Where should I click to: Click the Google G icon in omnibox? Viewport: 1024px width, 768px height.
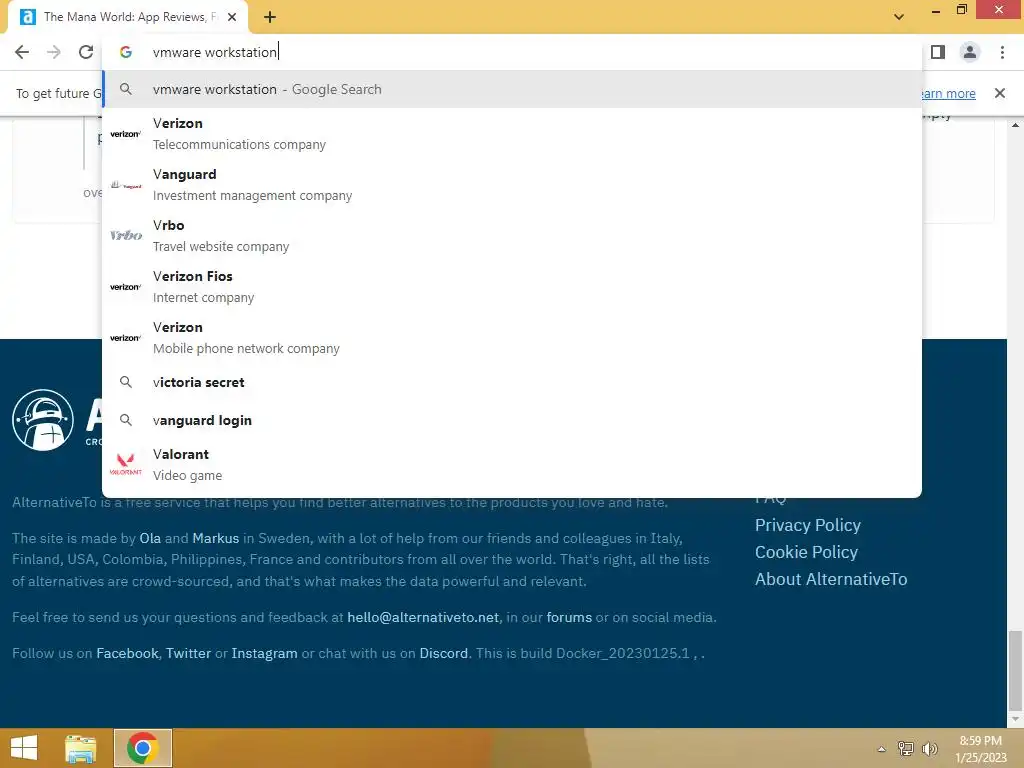point(126,52)
